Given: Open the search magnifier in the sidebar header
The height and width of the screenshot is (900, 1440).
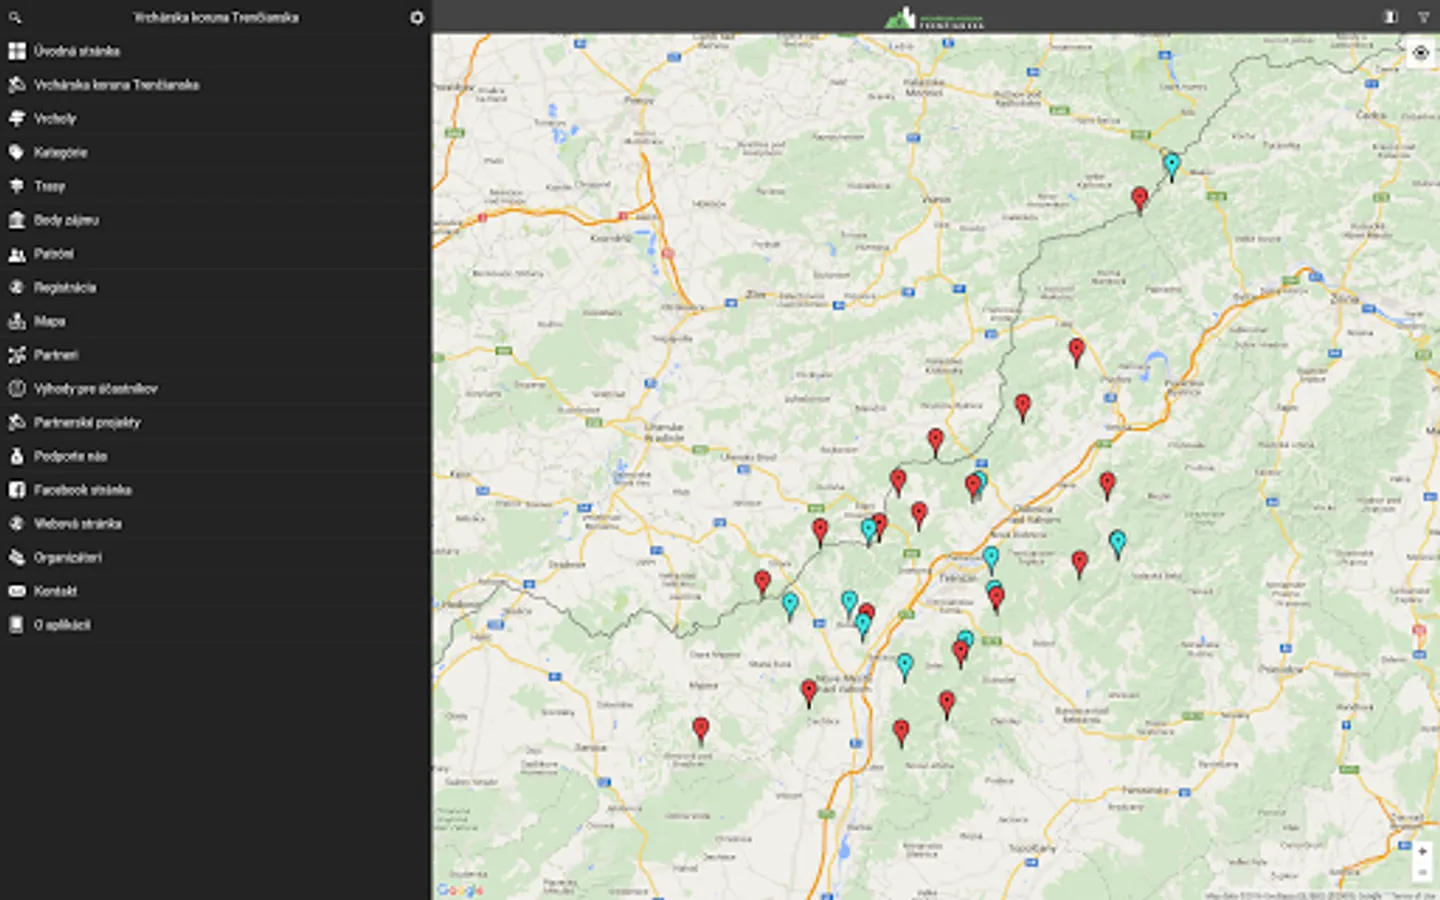Looking at the screenshot, I should 15,17.
